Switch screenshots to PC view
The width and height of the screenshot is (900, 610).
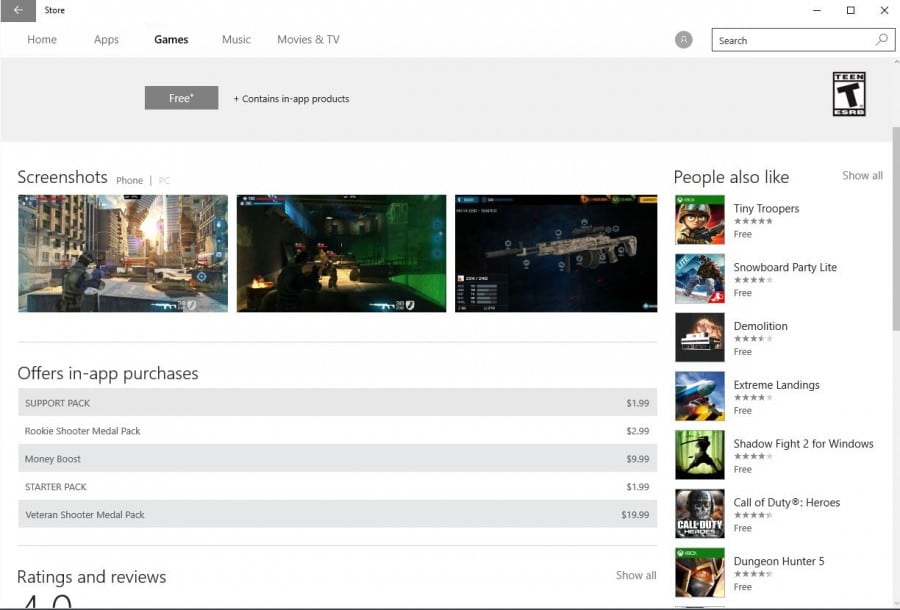coord(164,180)
